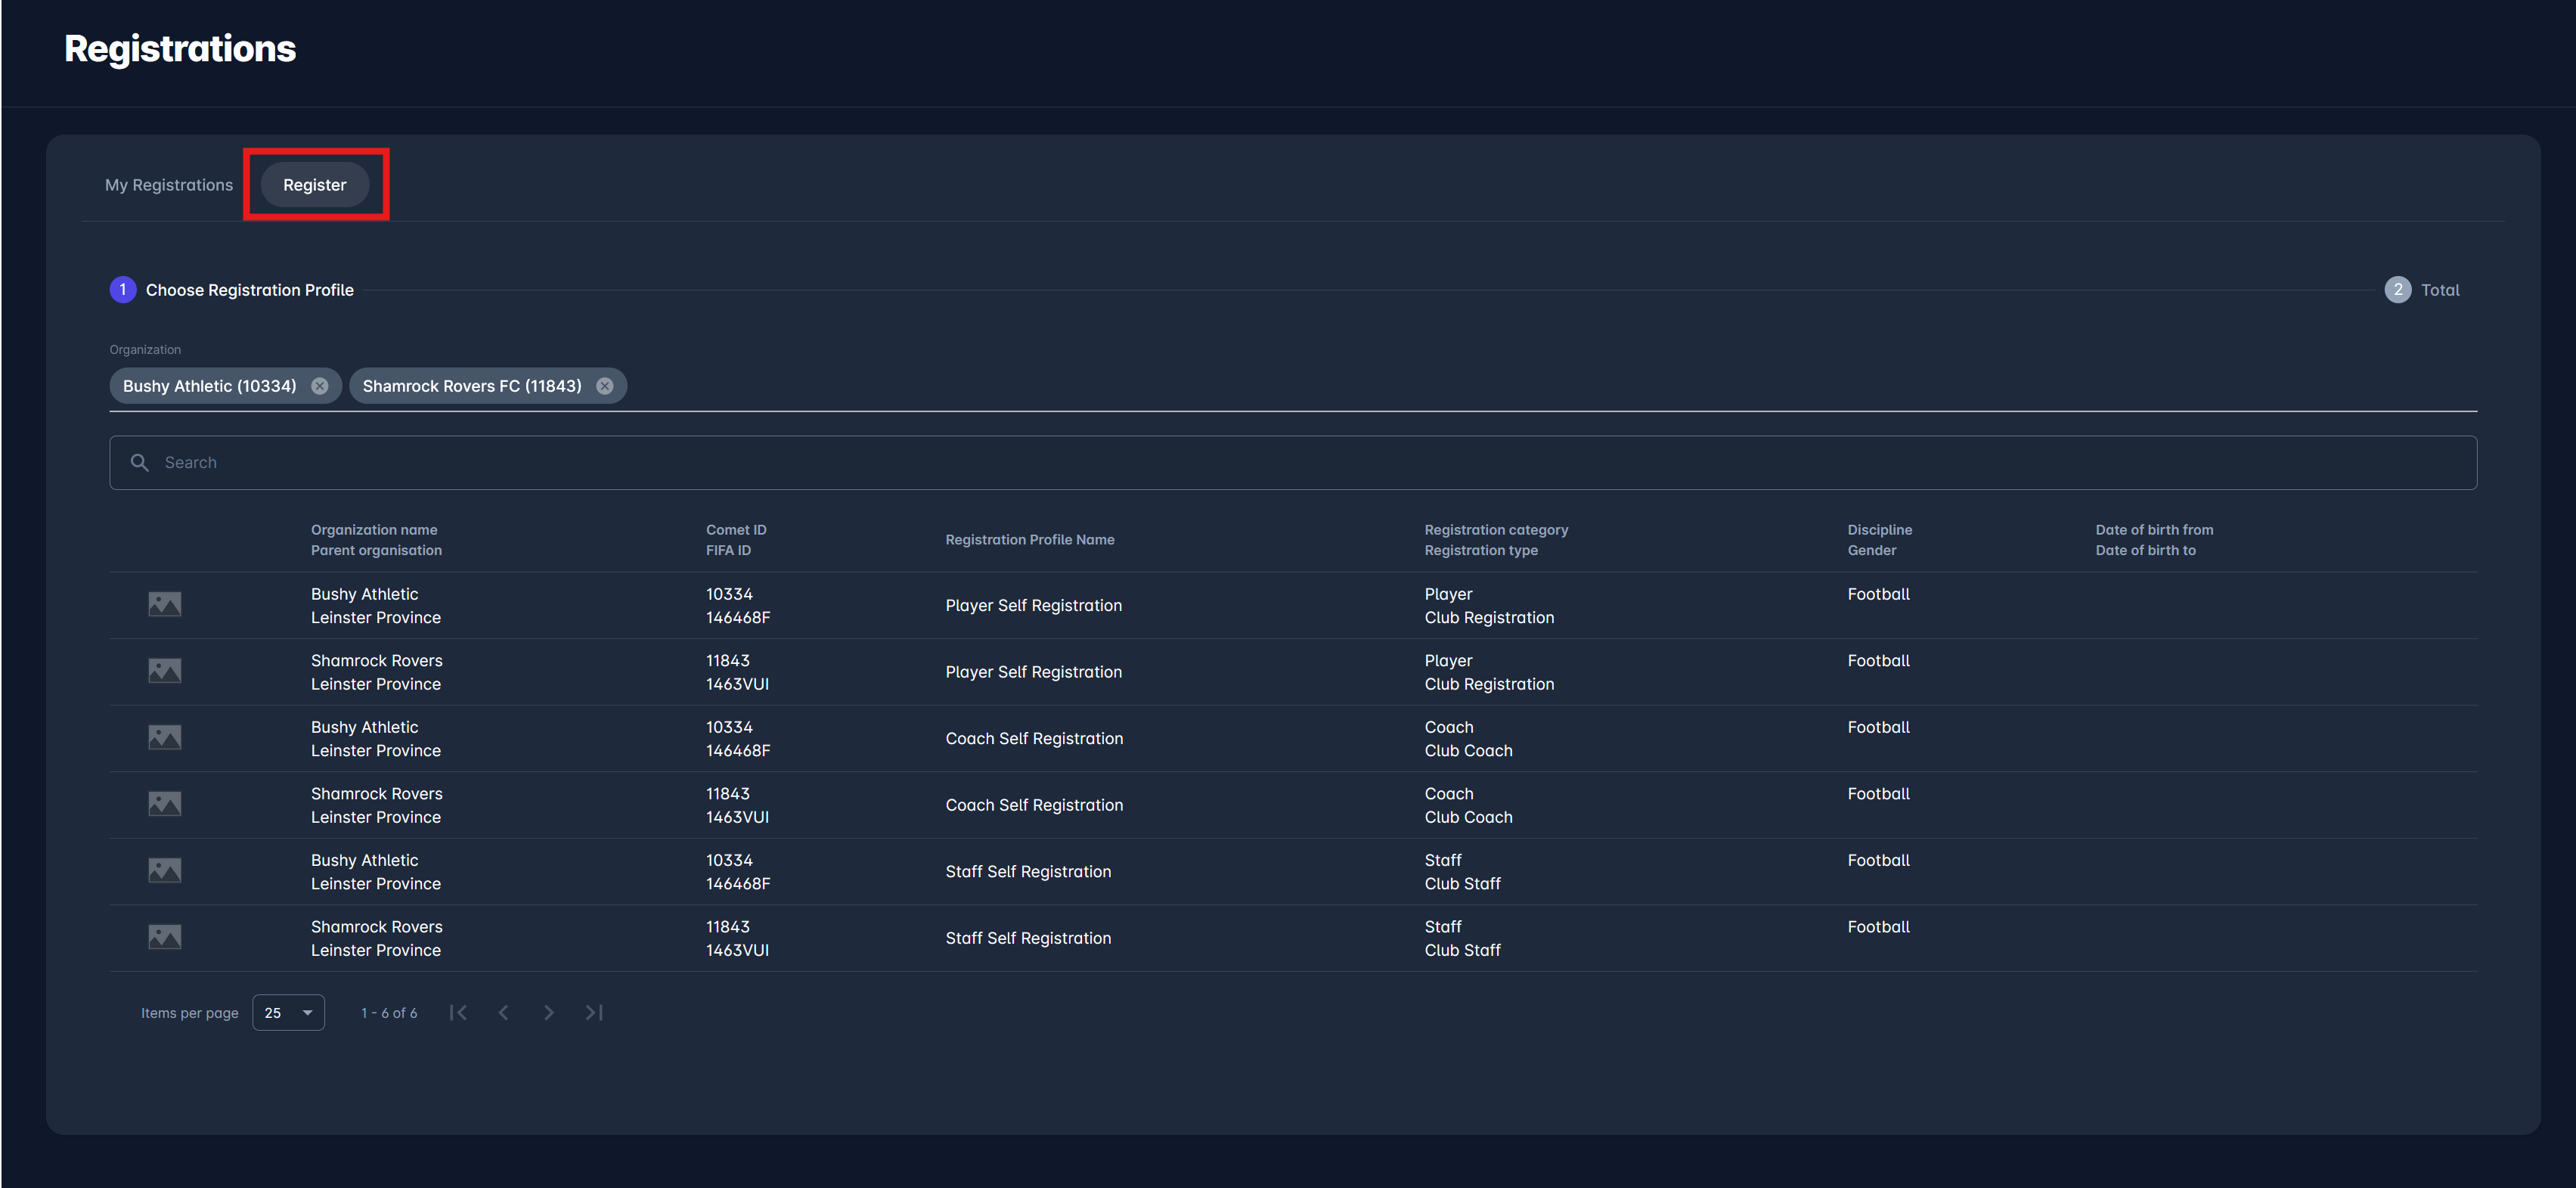Select Bushy Athletic Coach Self Registration row
The height and width of the screenshot is (1188, 2576).
point(1033,738)
